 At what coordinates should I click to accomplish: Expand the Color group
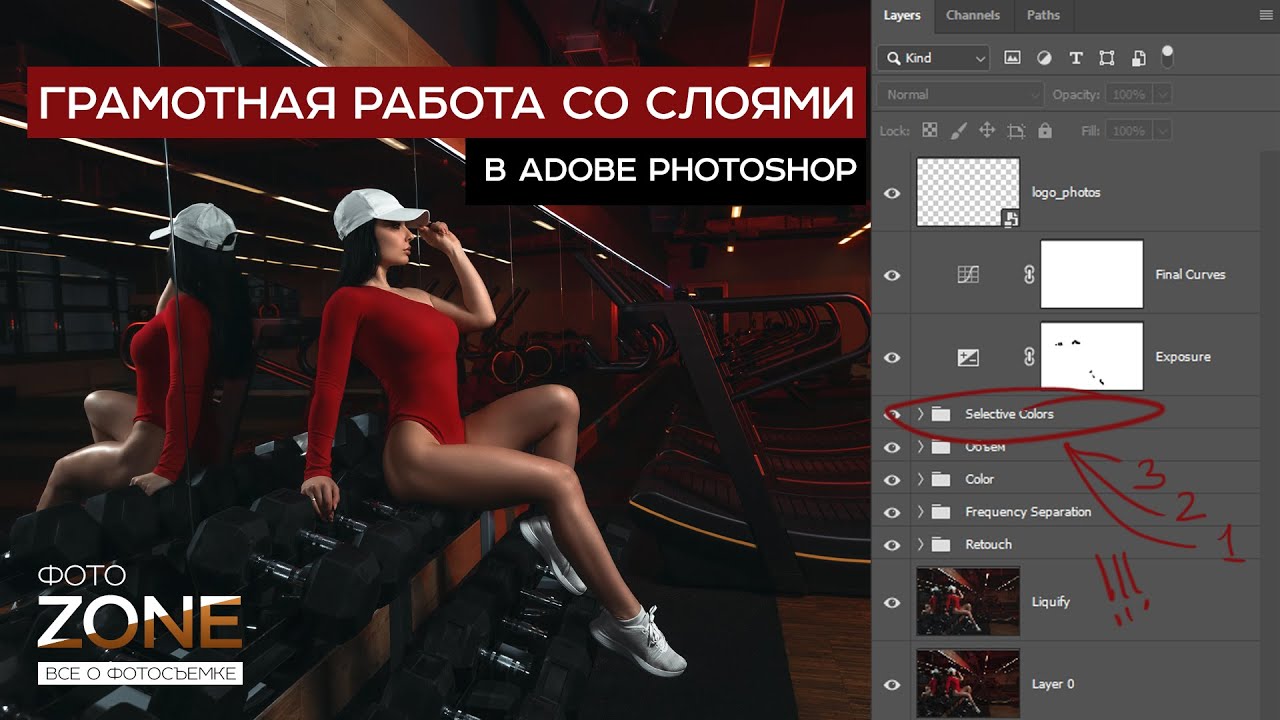point(920,479)
